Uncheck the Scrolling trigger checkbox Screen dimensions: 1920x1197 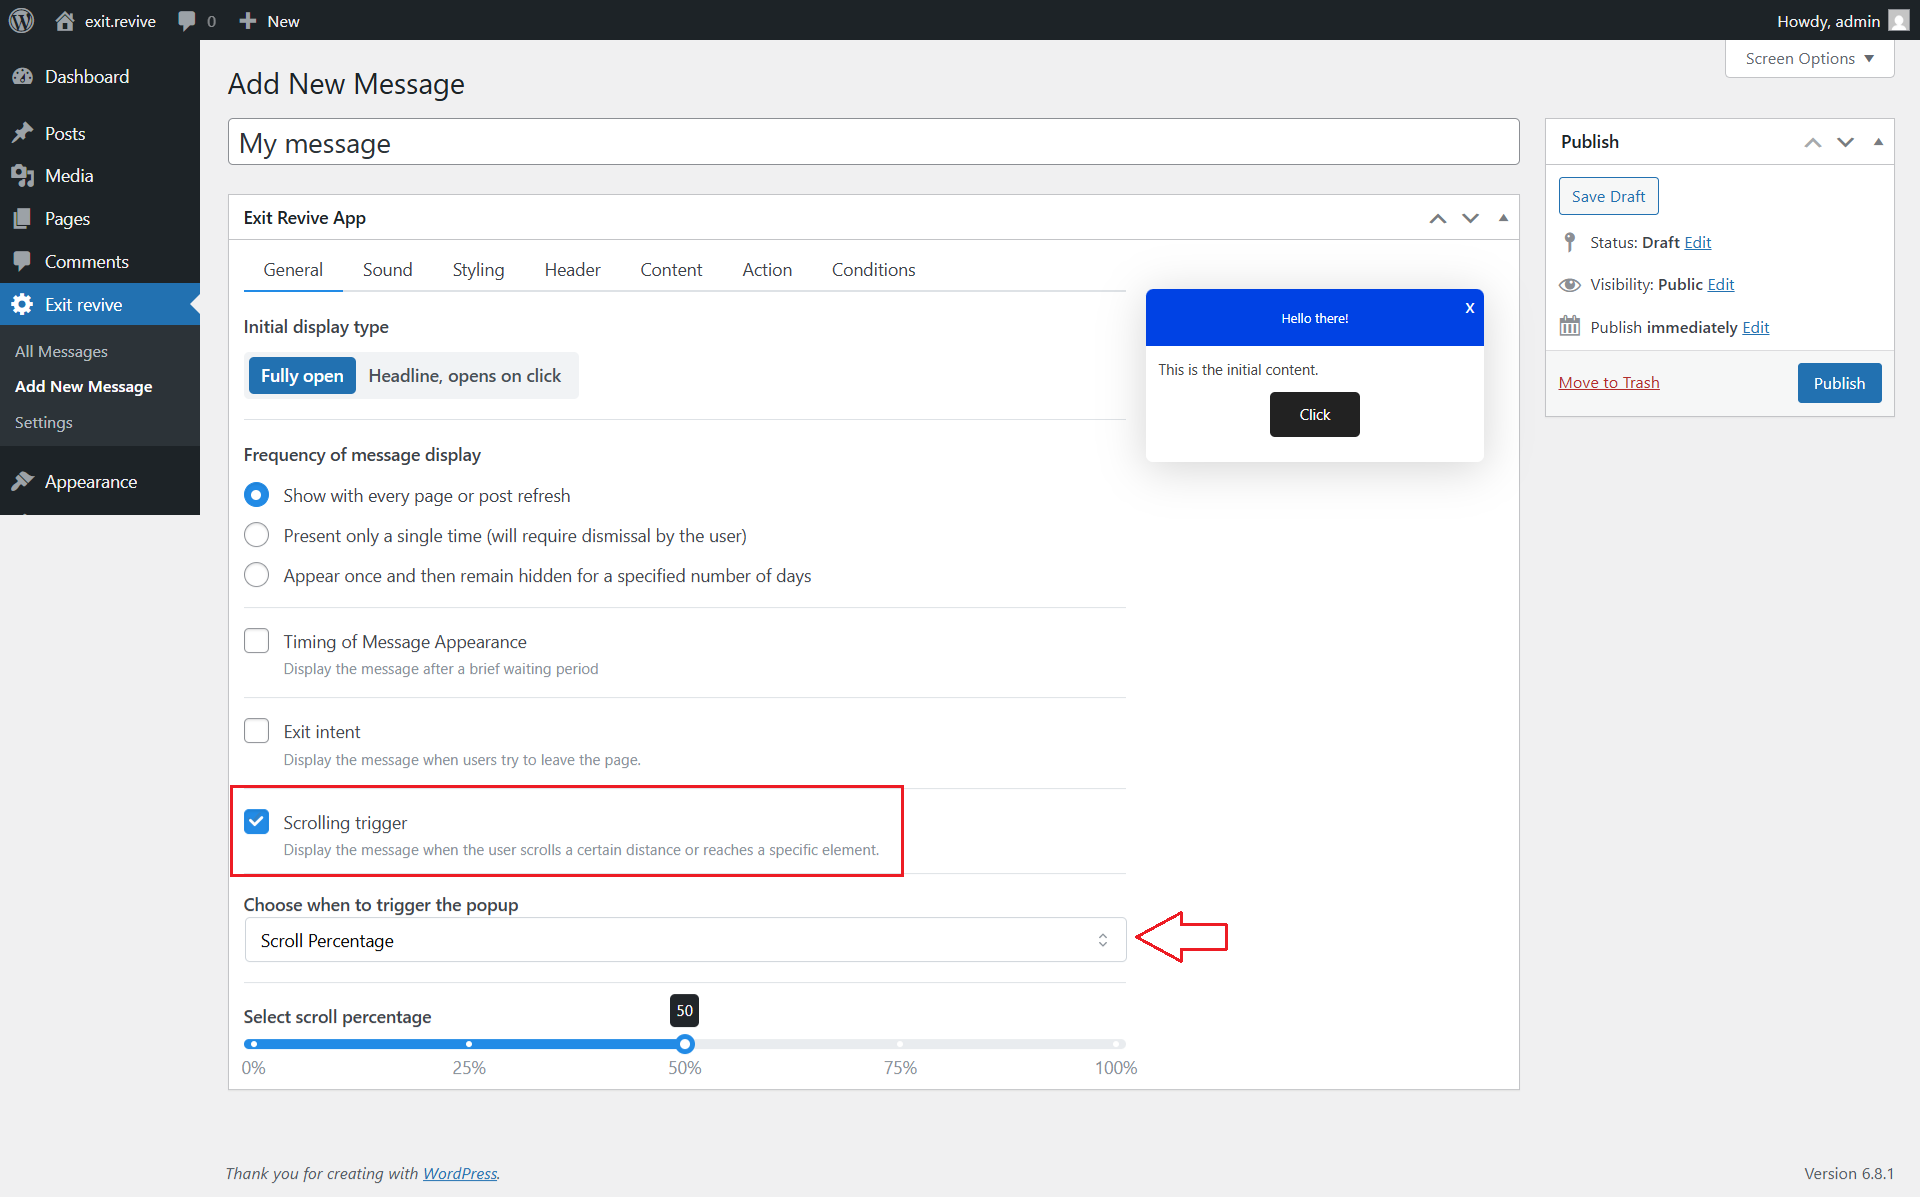click(257, 822)
